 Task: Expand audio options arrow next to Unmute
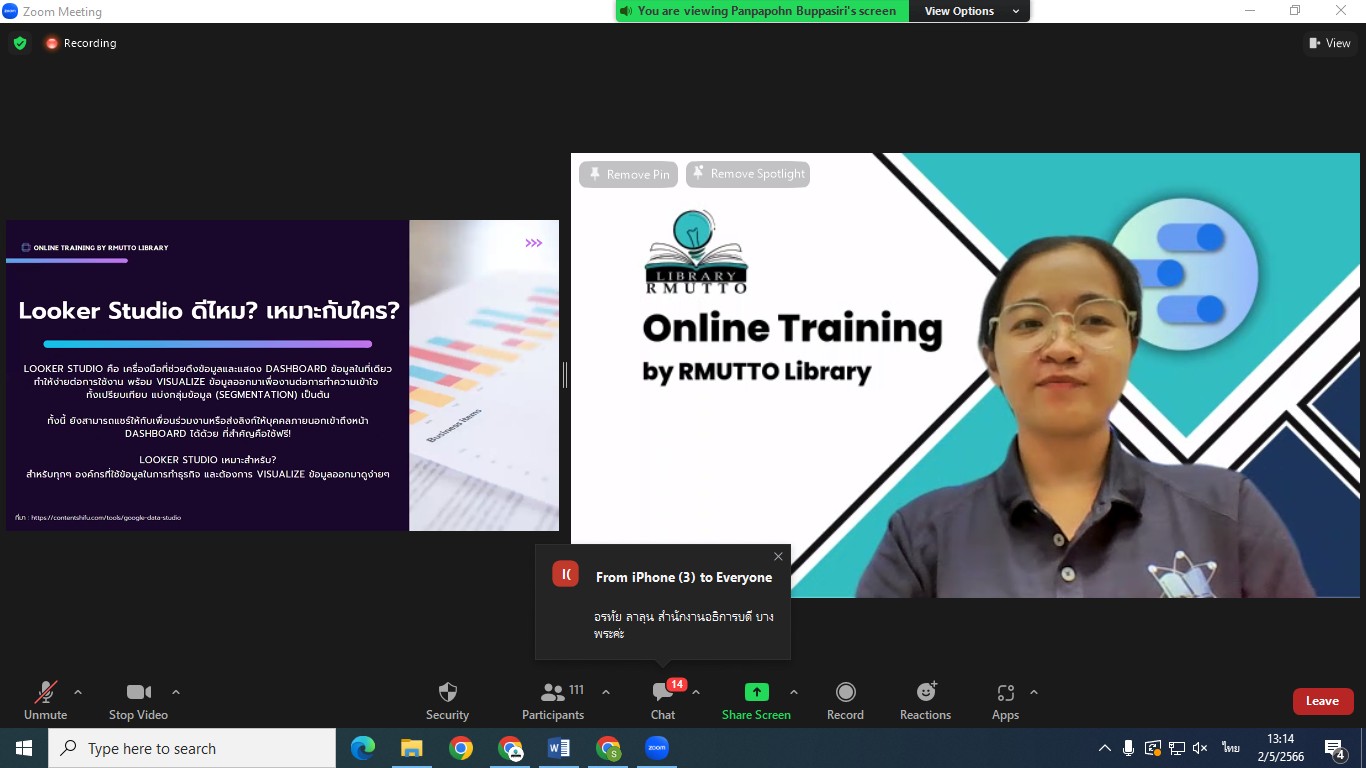coord(78,692)
